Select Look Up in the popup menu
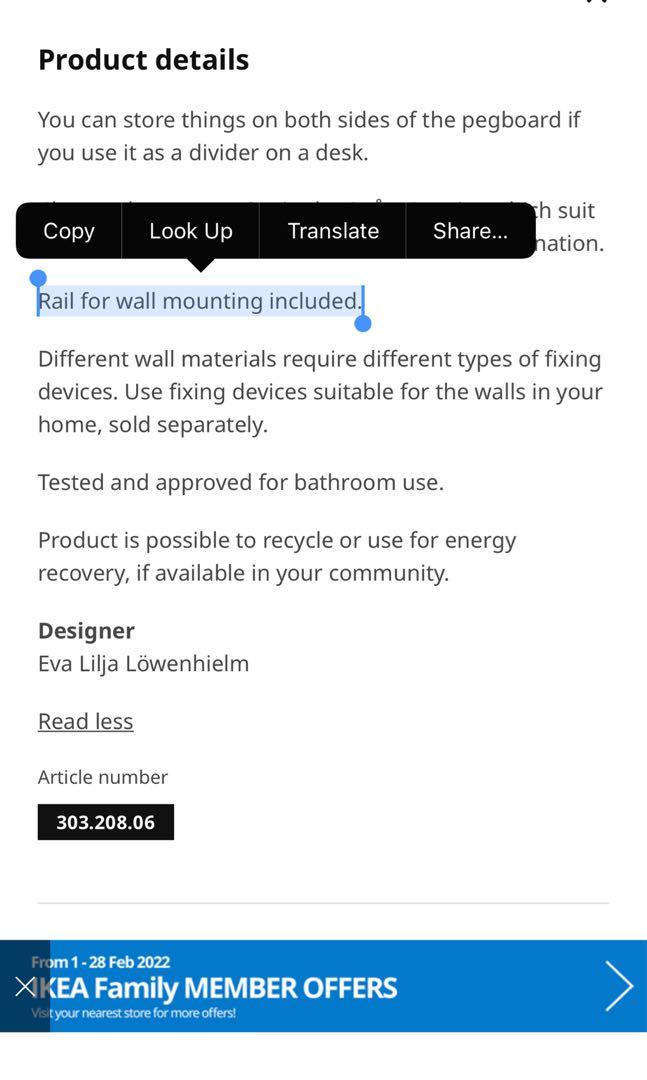 [191, 231]
